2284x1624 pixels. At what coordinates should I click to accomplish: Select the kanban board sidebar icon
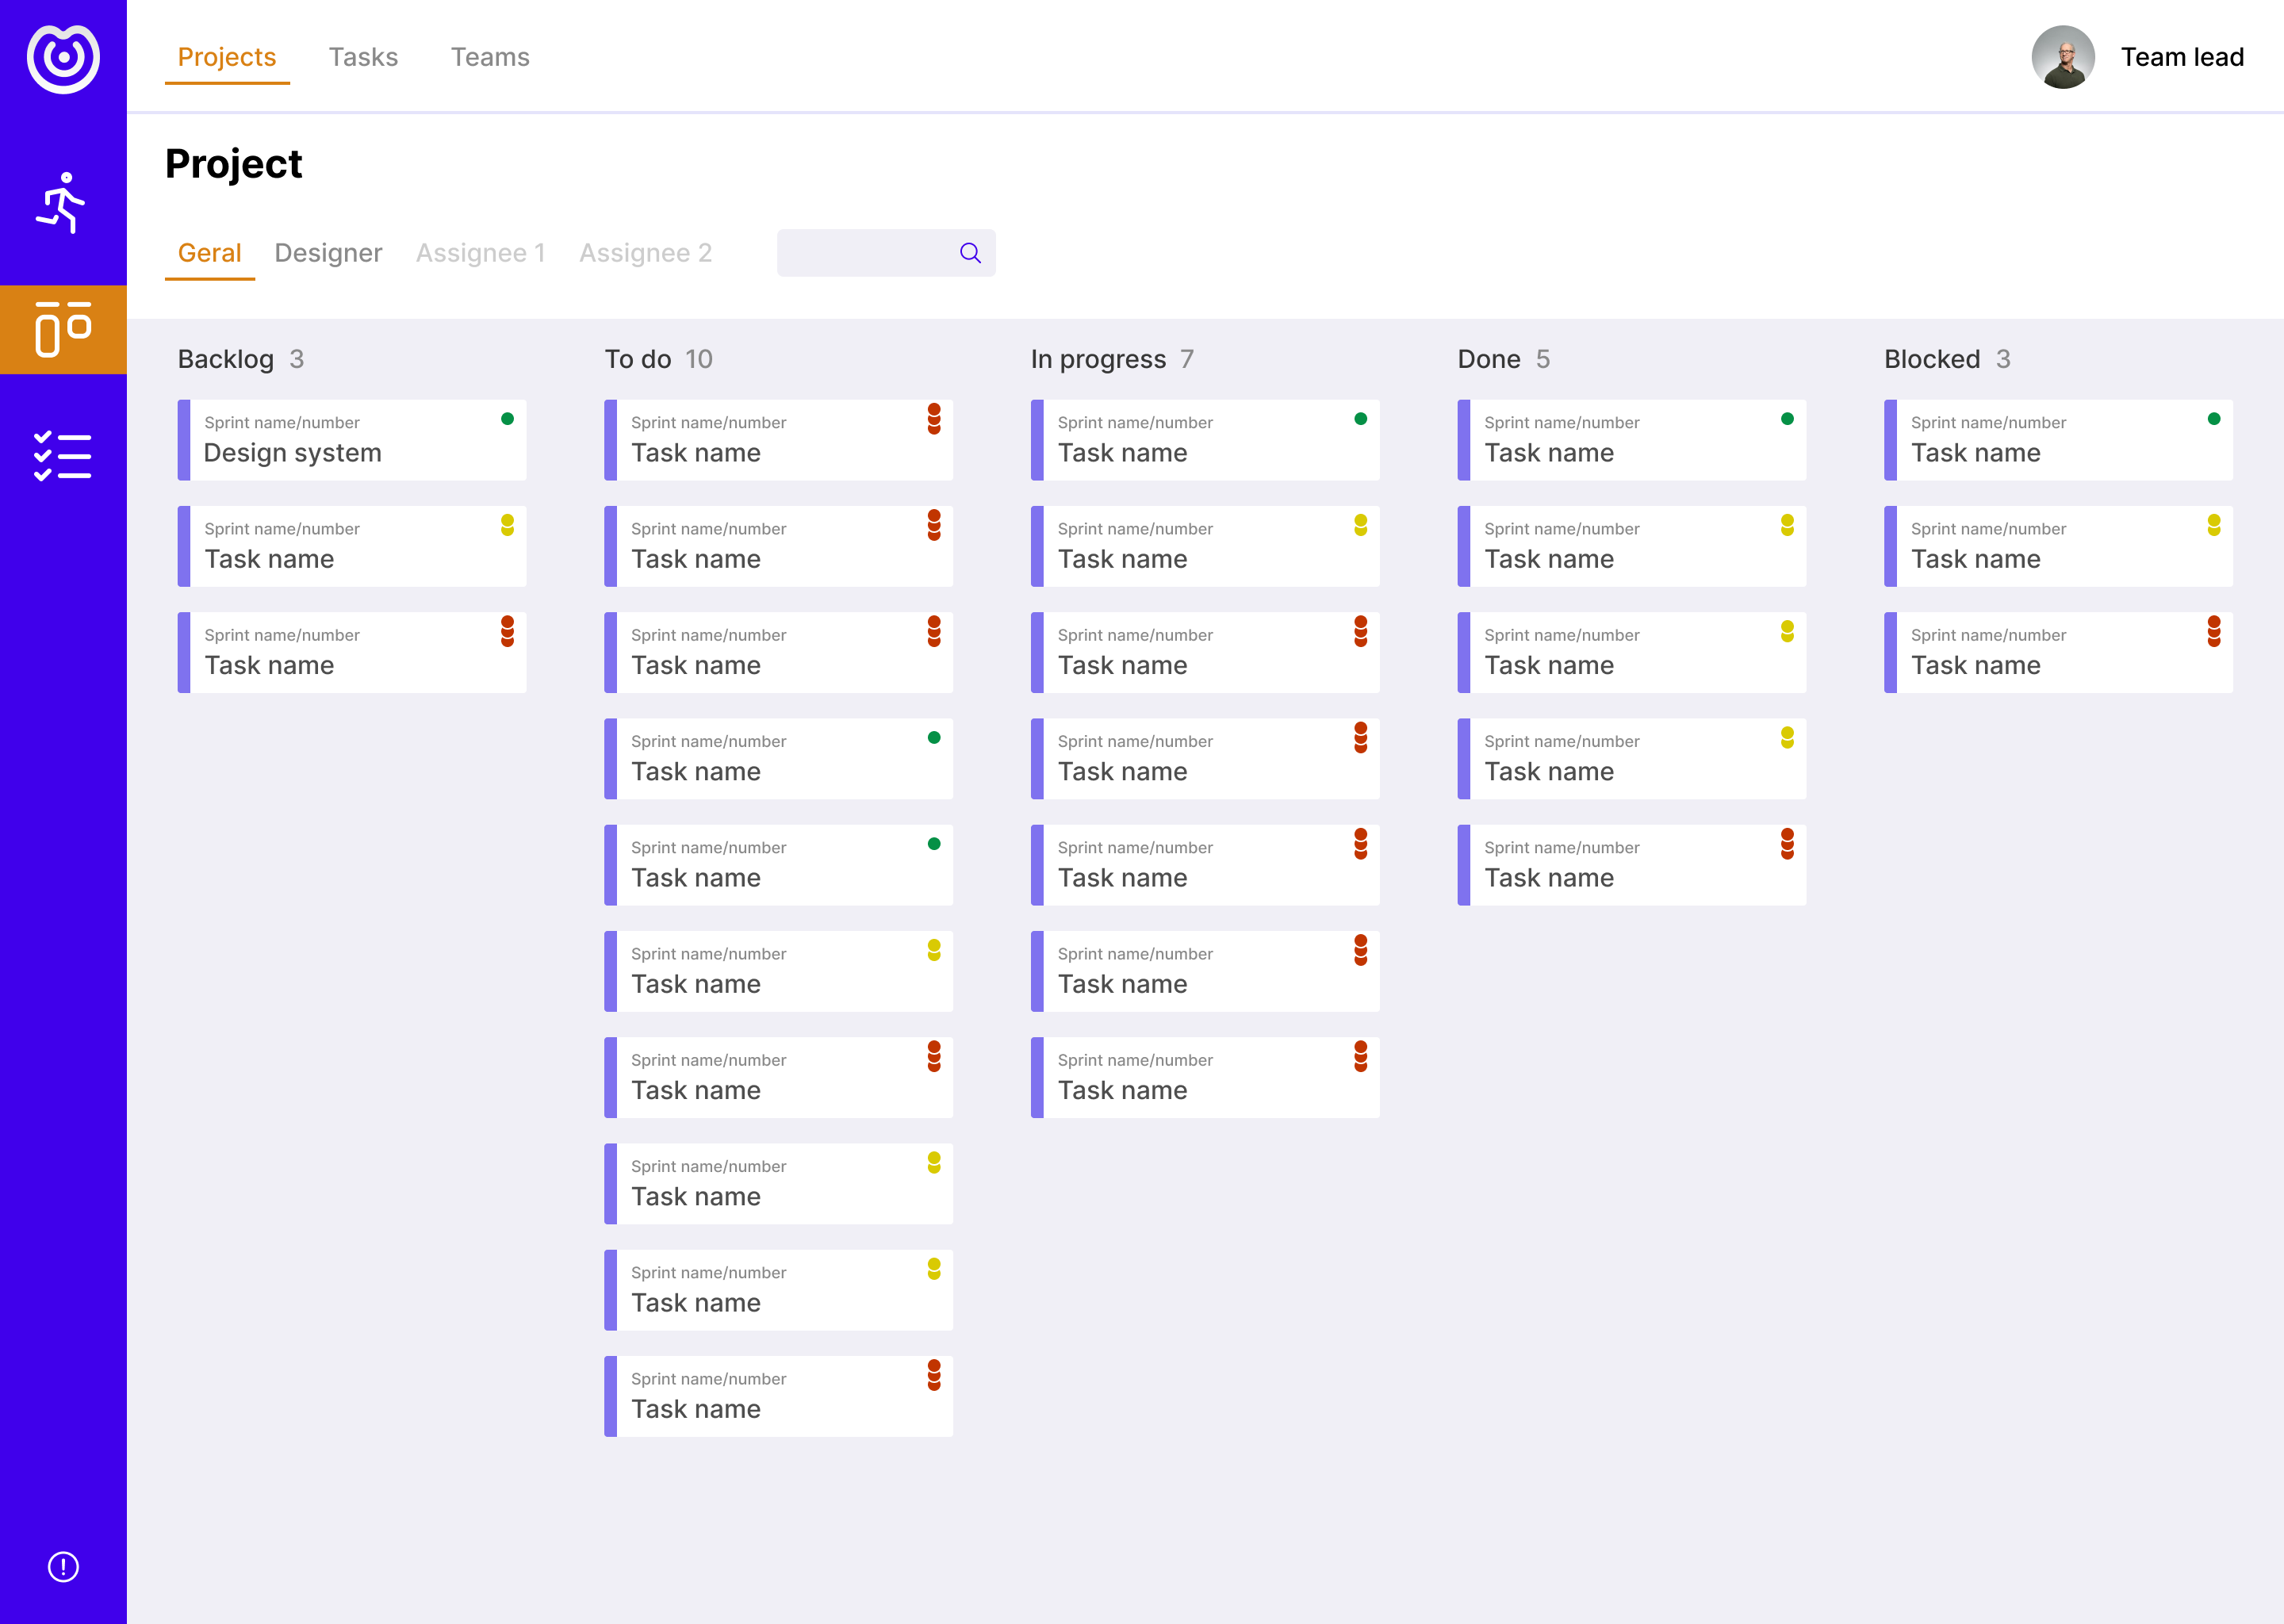[x=63, y=329]
